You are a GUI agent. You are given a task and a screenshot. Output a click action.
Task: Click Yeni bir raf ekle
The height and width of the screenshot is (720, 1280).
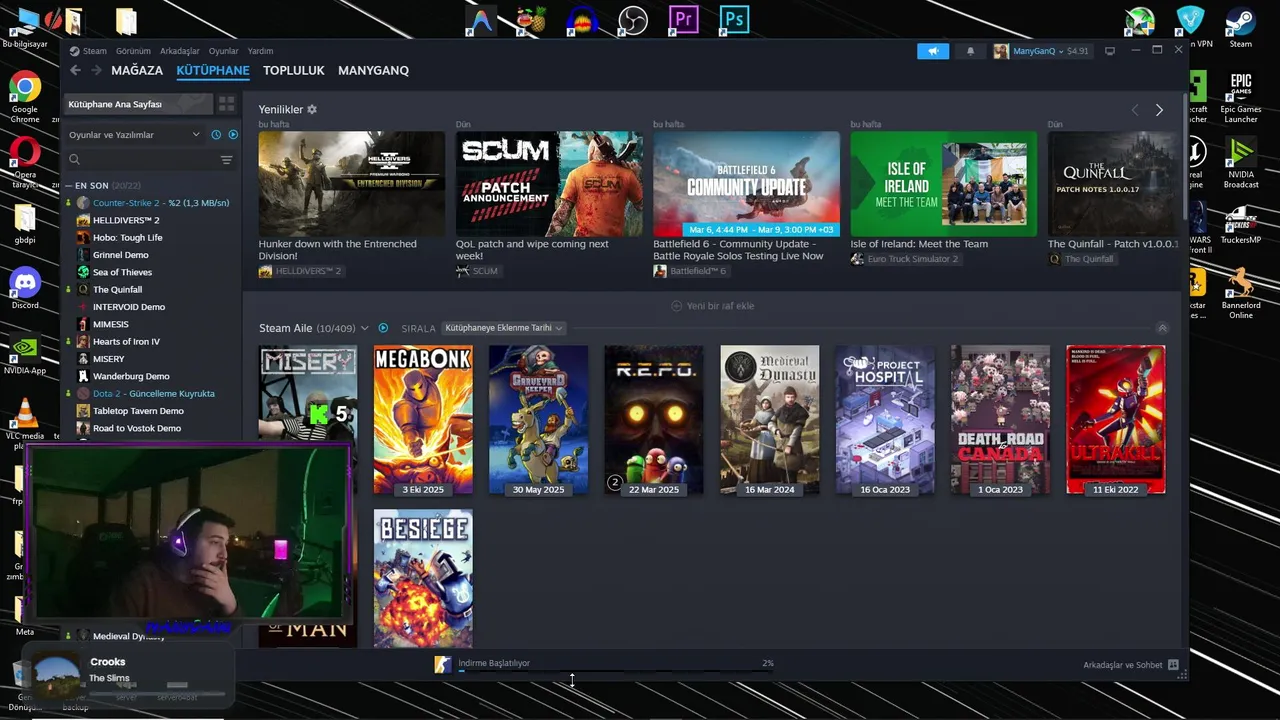712,306
